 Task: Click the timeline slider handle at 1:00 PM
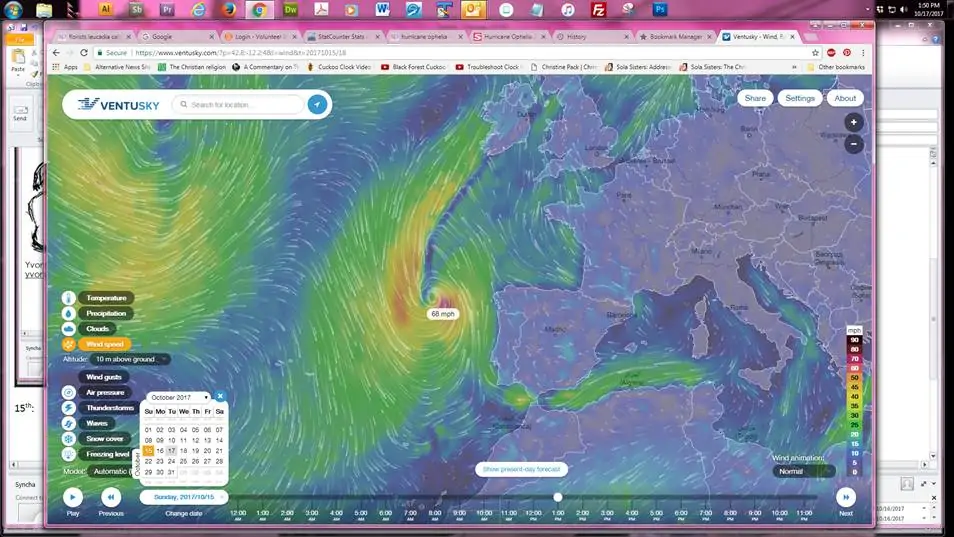[x=557, y=497]
